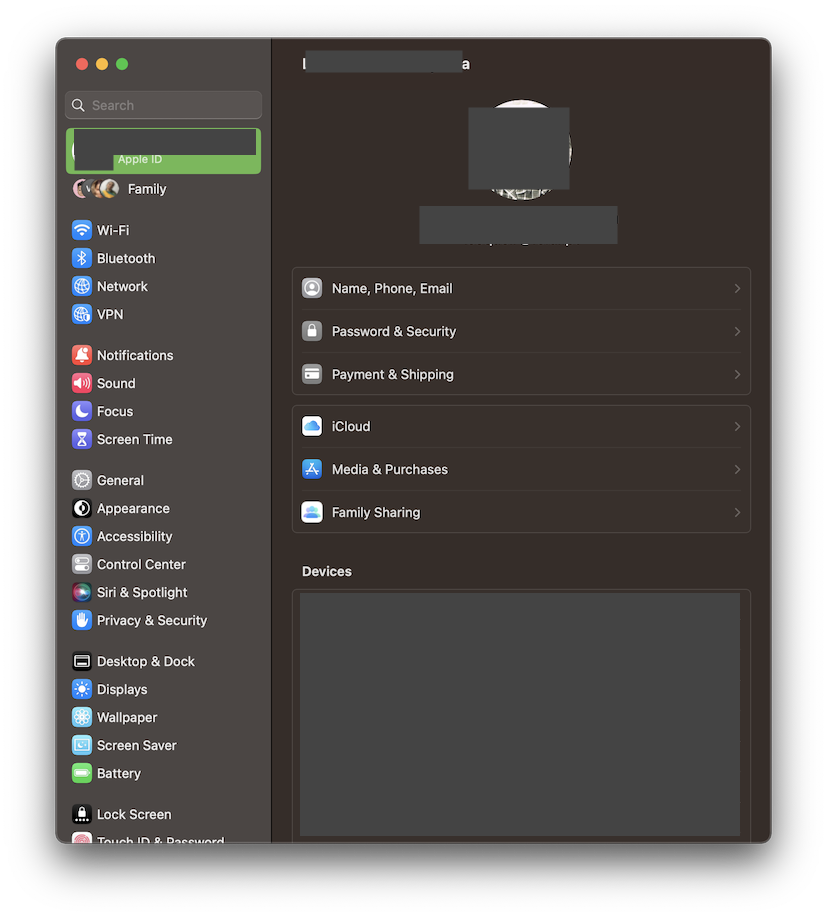Open Control Center label in sidebar

point(141,565)
